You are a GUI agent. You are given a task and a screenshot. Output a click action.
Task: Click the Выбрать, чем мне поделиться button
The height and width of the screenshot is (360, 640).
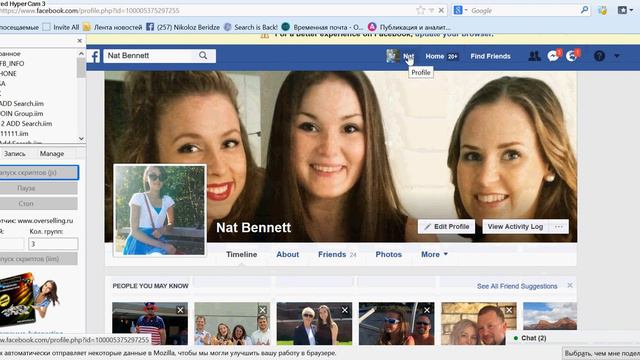coord(601,353)
